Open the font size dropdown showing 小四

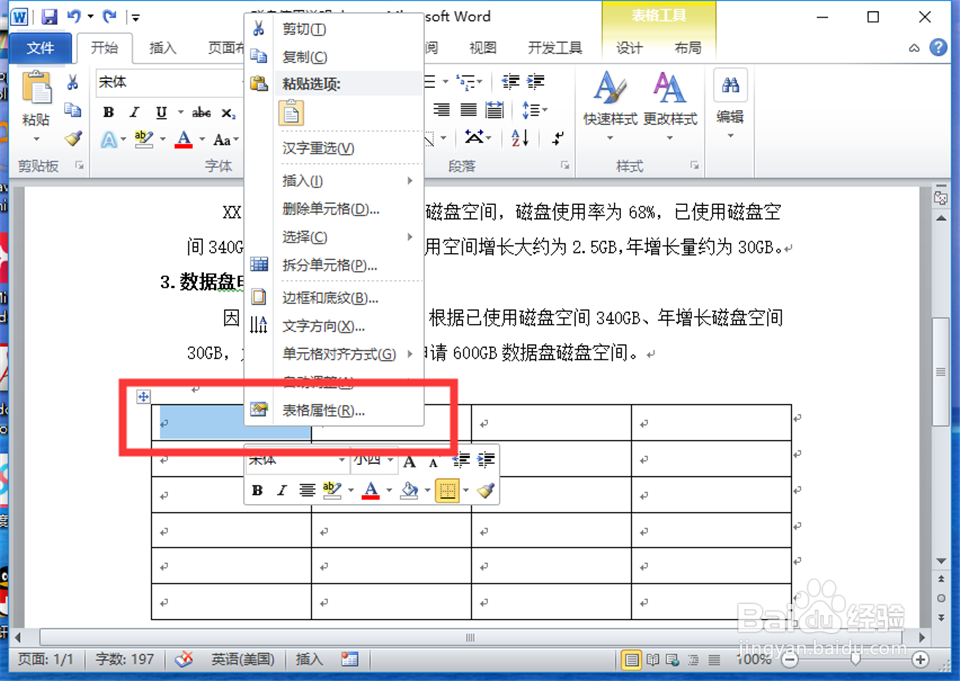(x=371, y=461)
